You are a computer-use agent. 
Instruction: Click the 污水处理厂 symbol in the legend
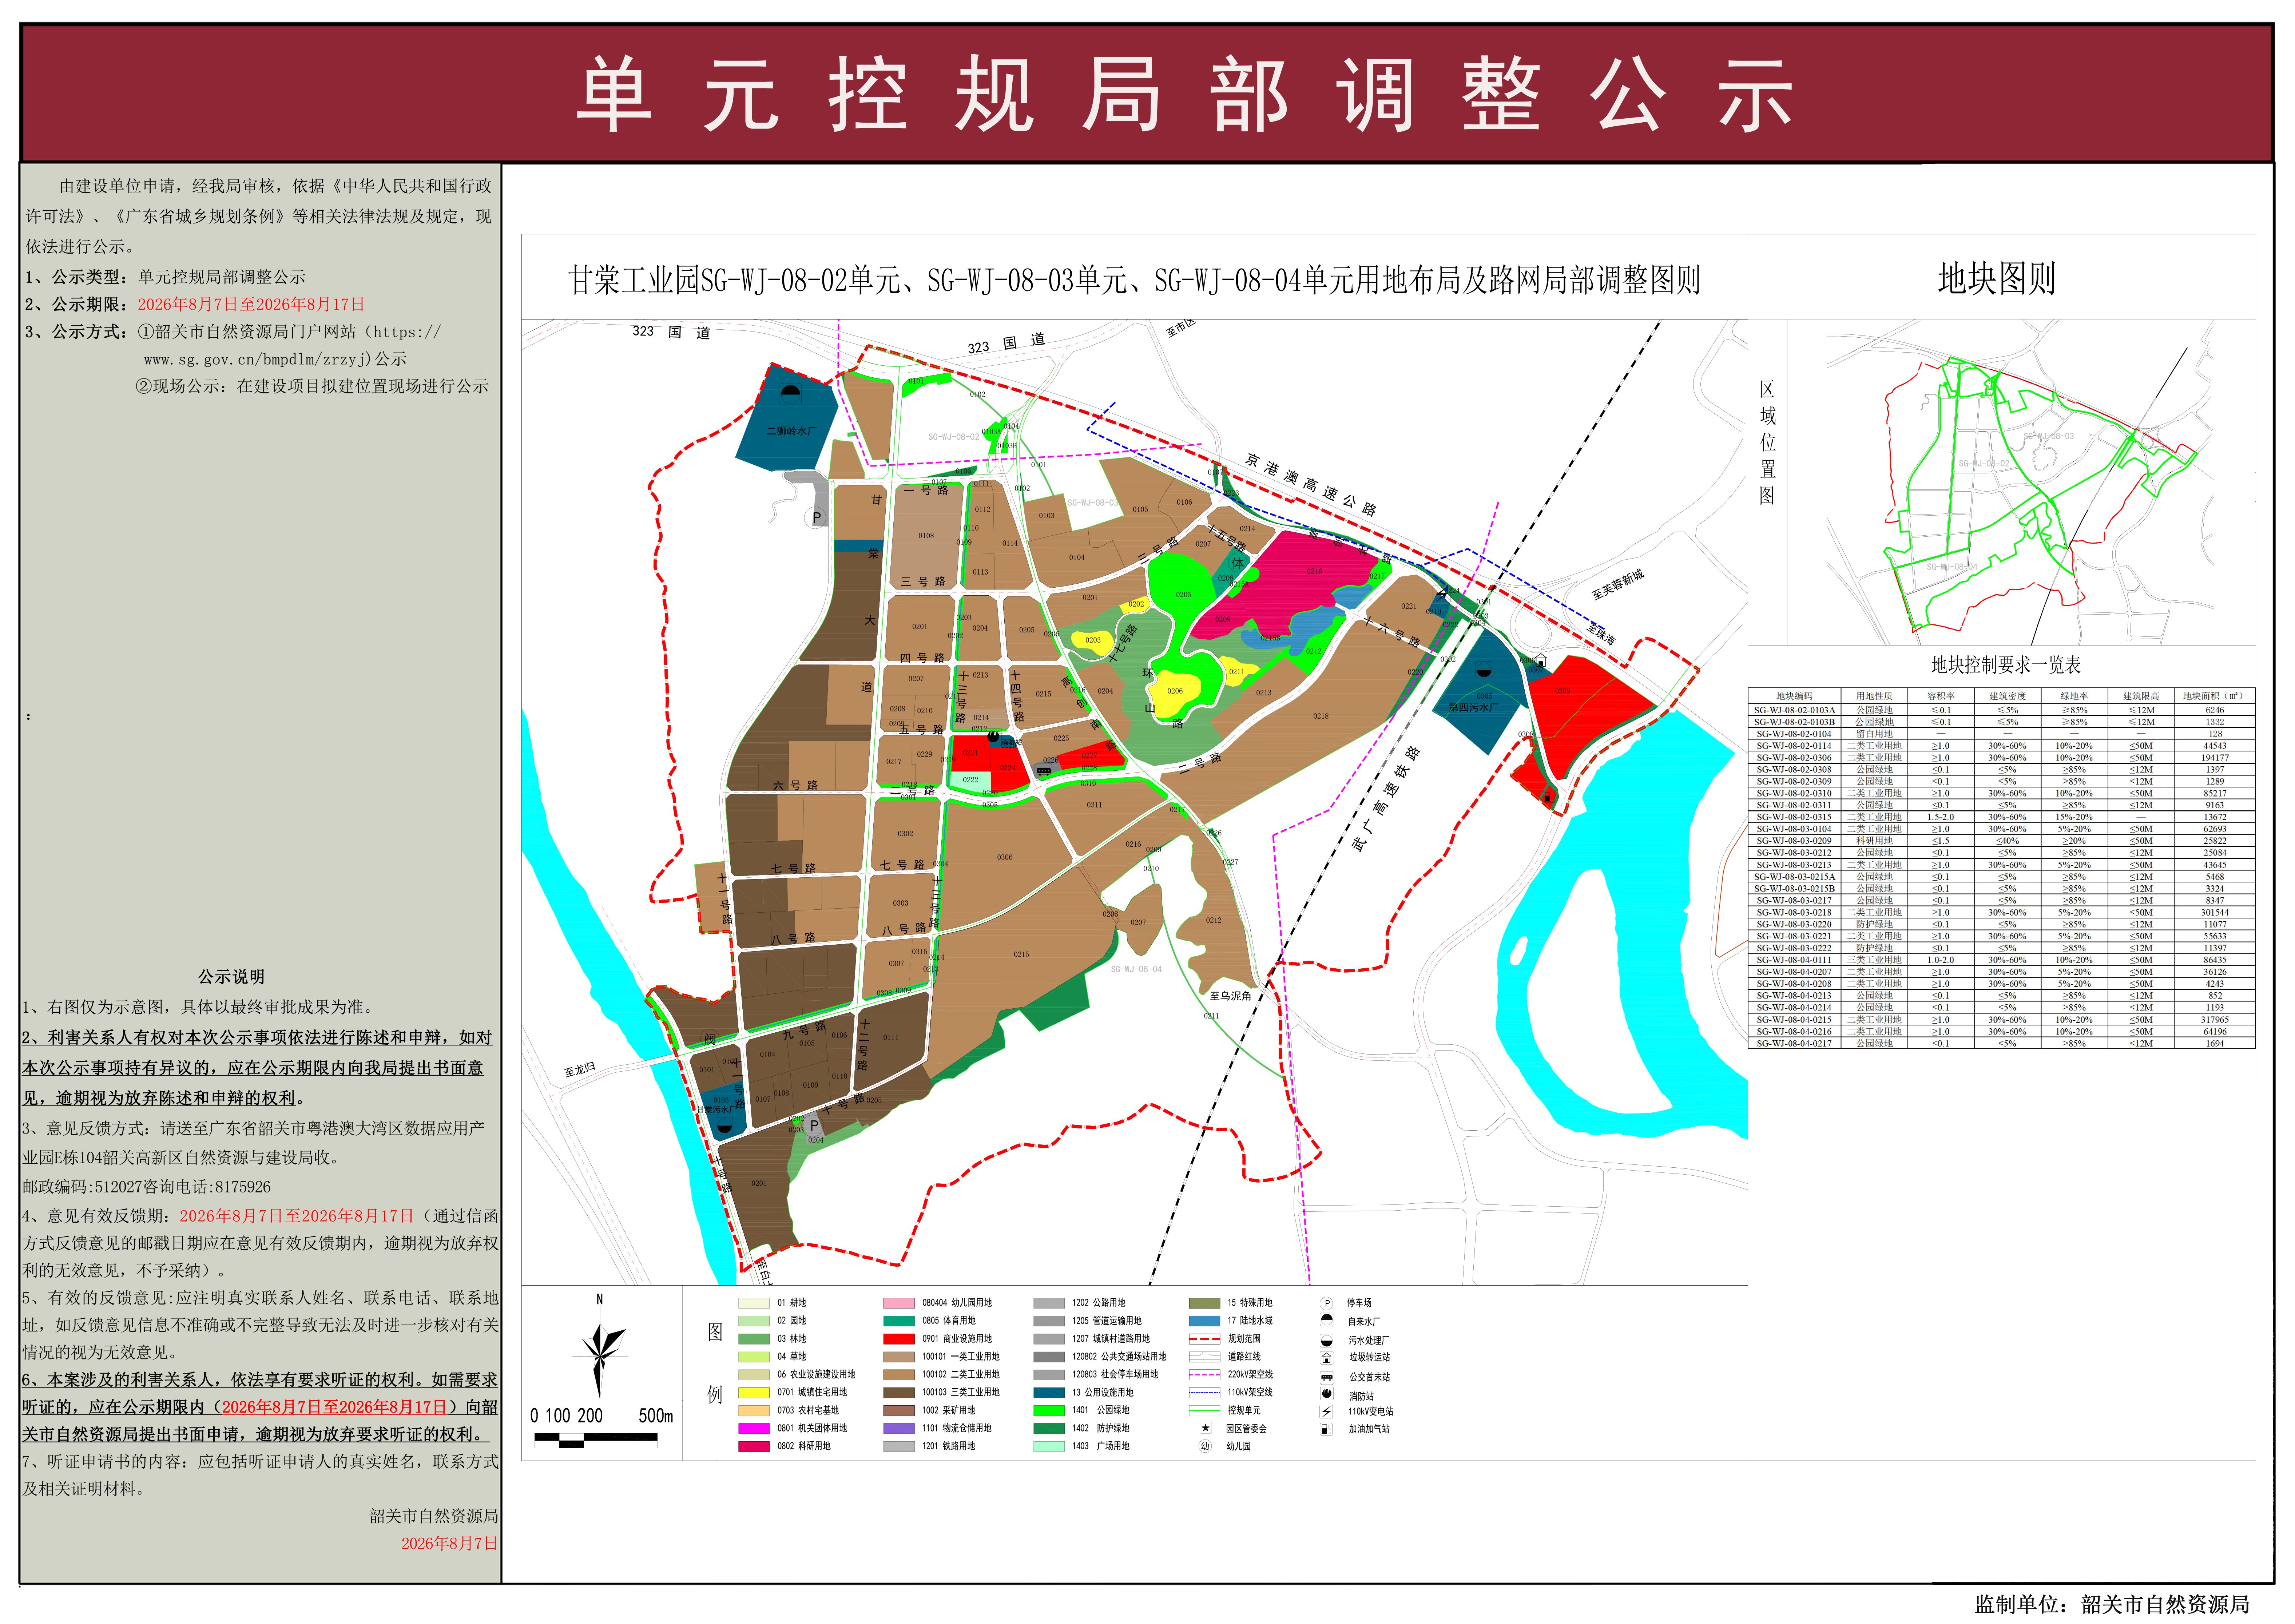(x=1327, y=1340)
